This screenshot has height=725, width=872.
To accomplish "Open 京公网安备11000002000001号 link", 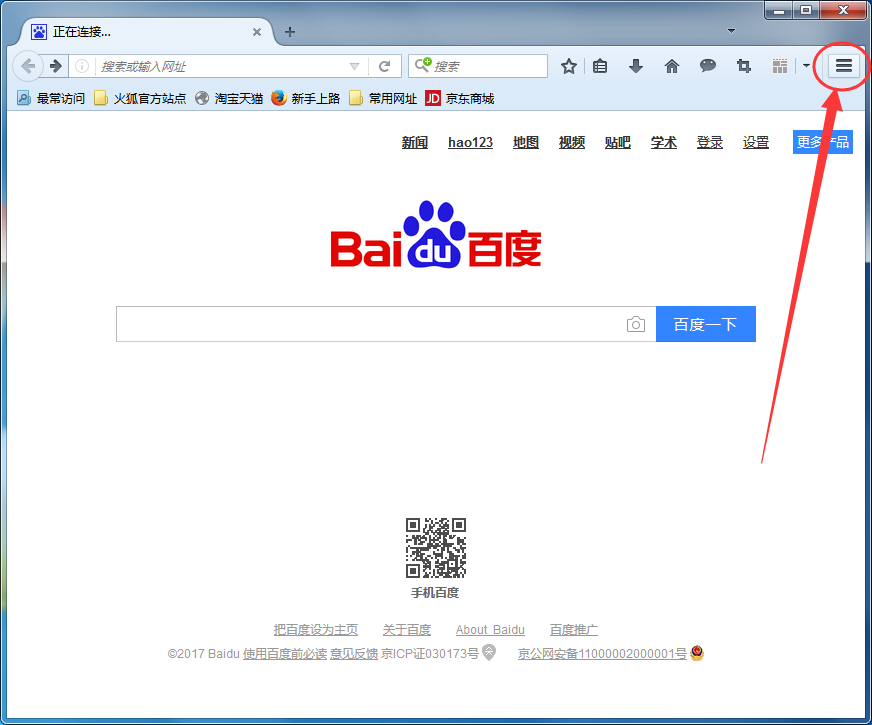I will coord(602,654).
